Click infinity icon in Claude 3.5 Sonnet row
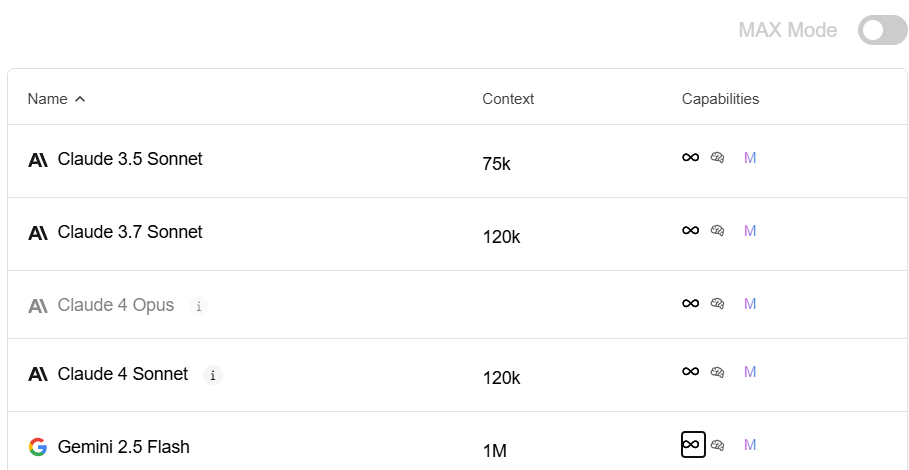The image size is (909, 470). [690, 157]
